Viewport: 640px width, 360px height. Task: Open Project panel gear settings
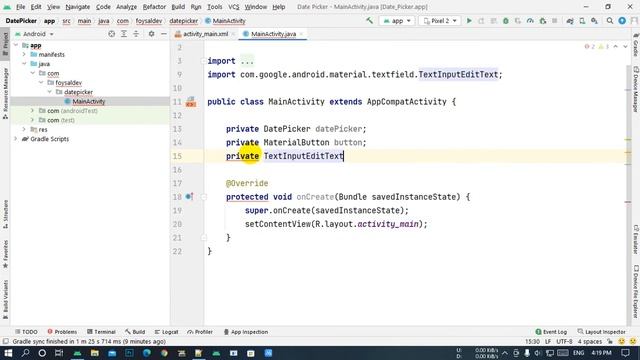pos(151,34)
